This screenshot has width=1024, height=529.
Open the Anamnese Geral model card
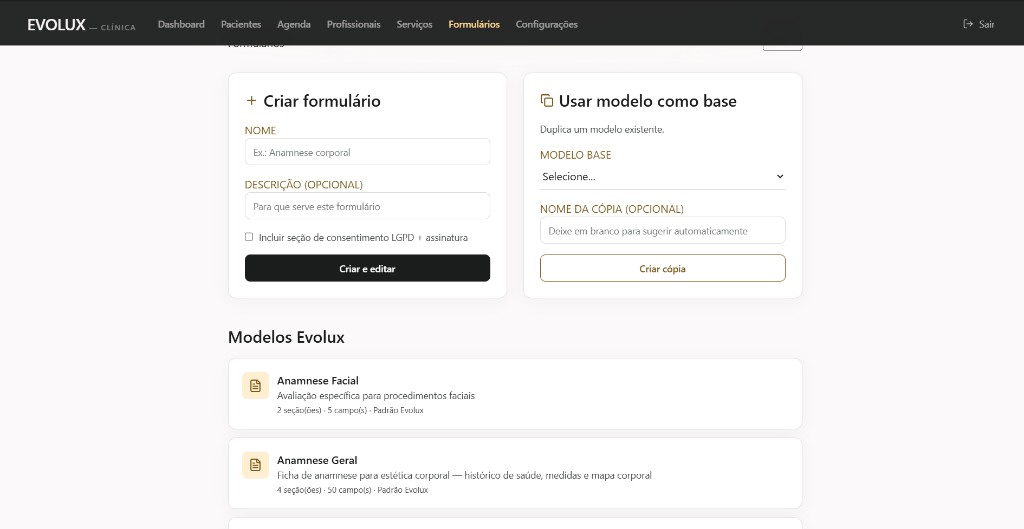coord(515,473)
